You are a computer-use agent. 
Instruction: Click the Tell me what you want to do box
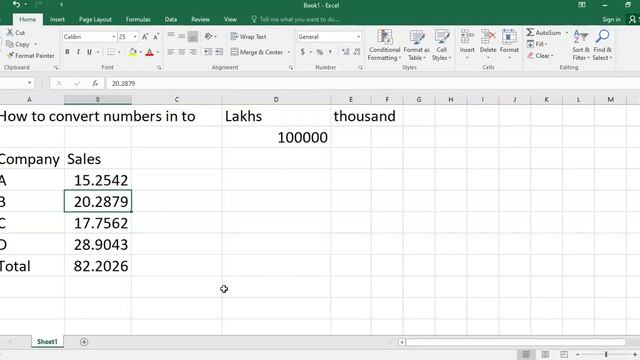tap(295, 19)
